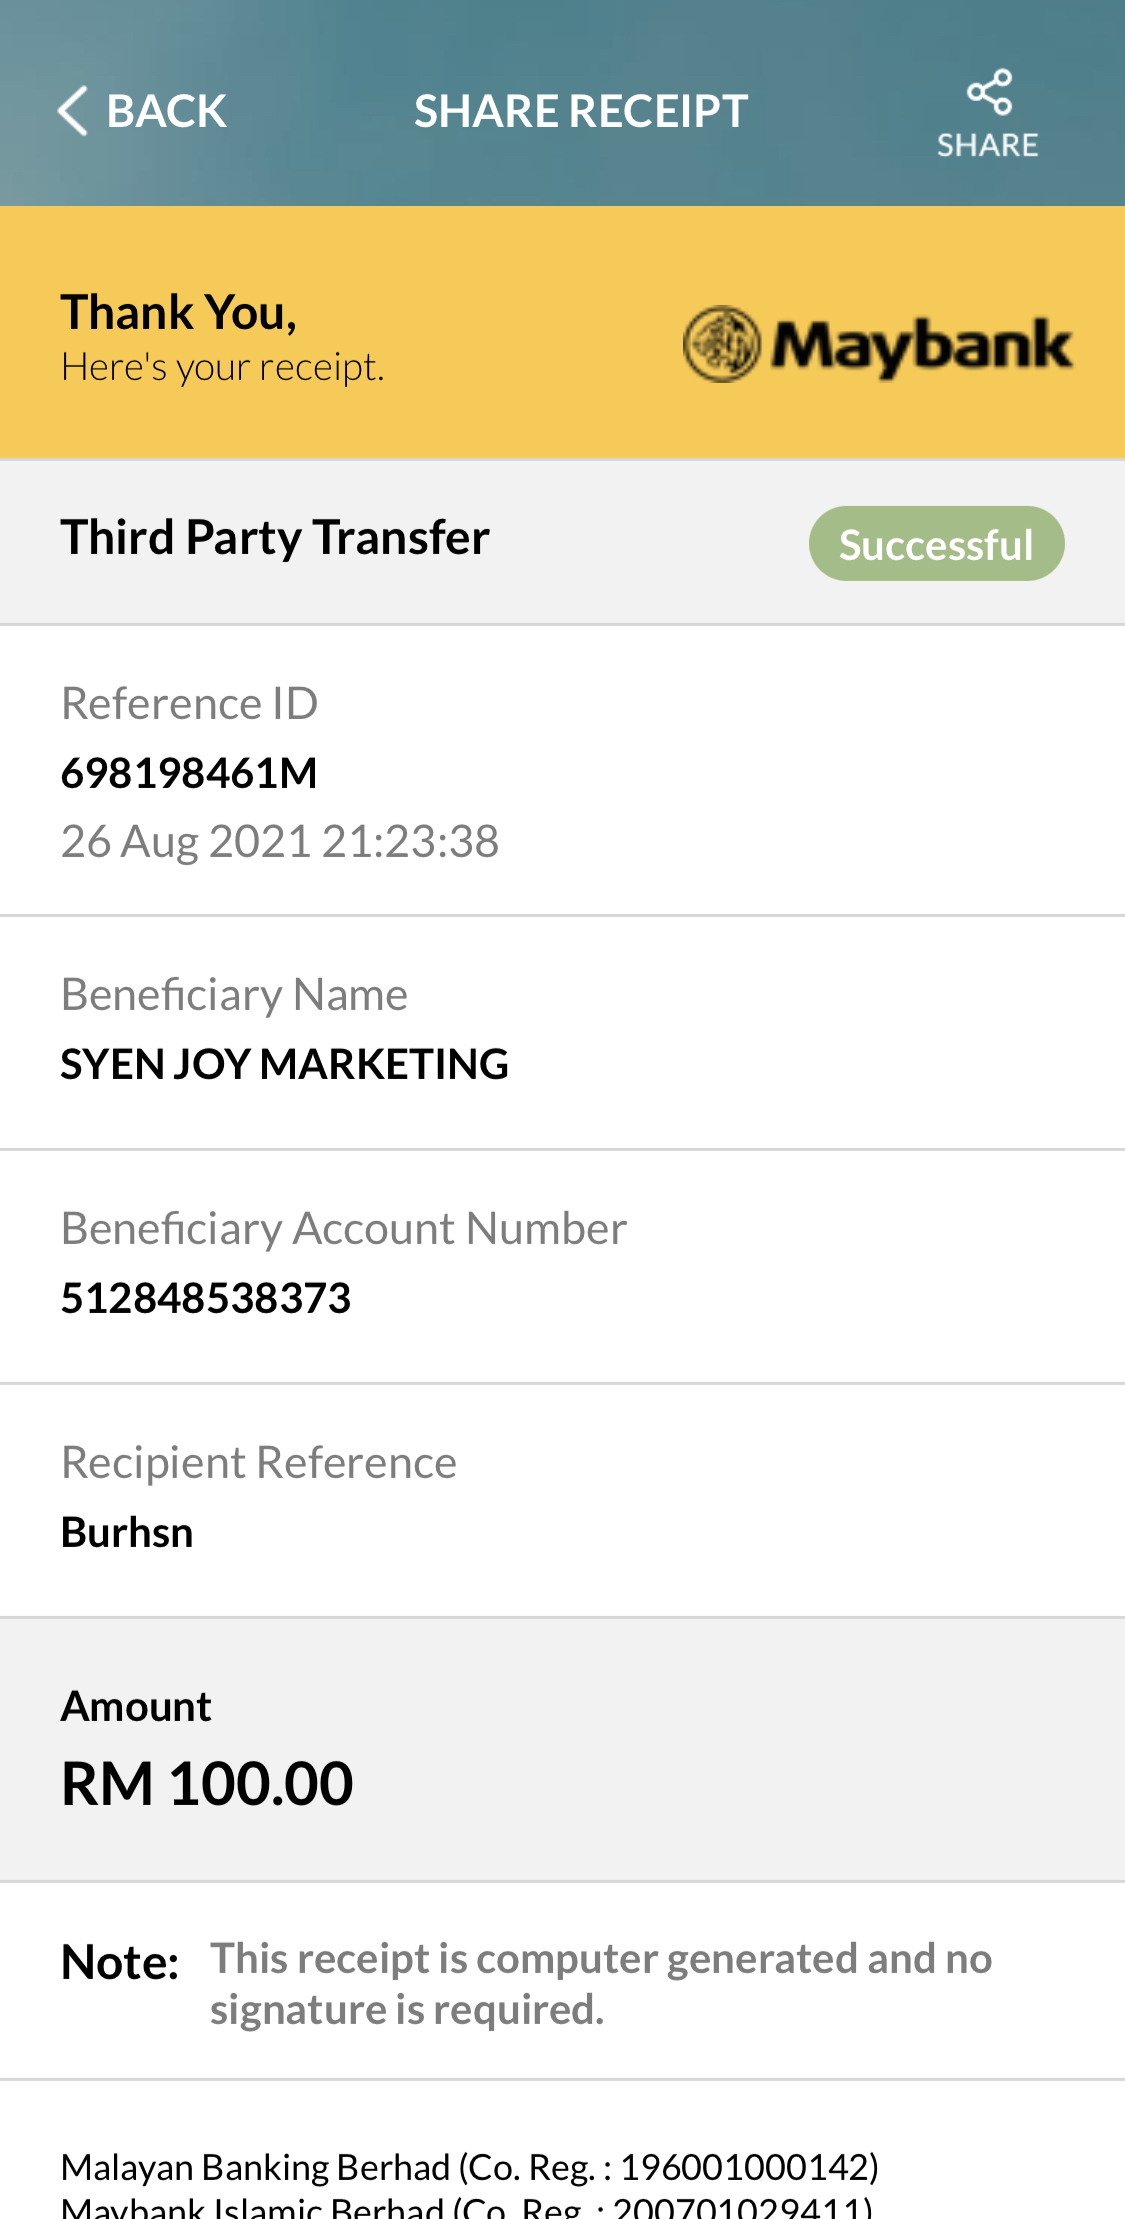Tap the back chevron arrow

73,110
